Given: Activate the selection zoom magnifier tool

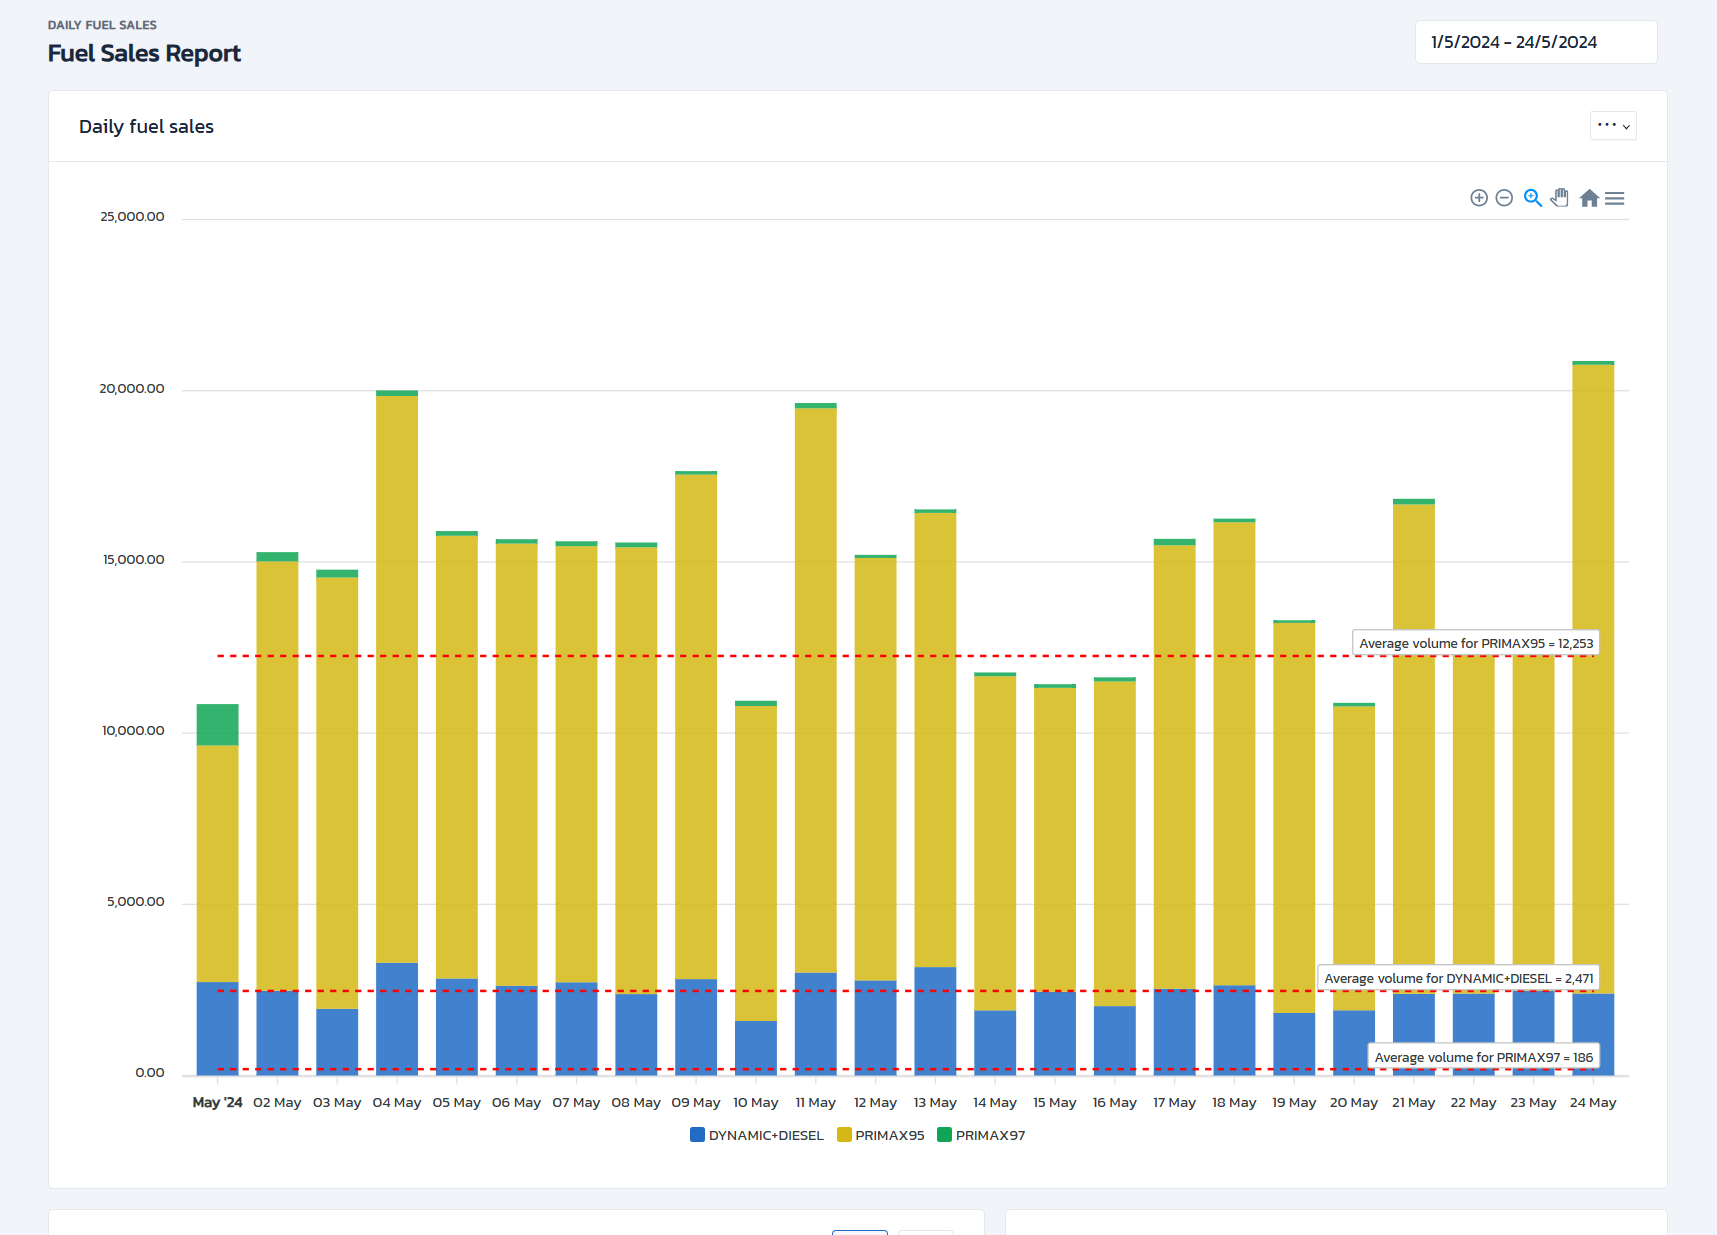Looking at the screenshot, I should (x=1532, y=198).
